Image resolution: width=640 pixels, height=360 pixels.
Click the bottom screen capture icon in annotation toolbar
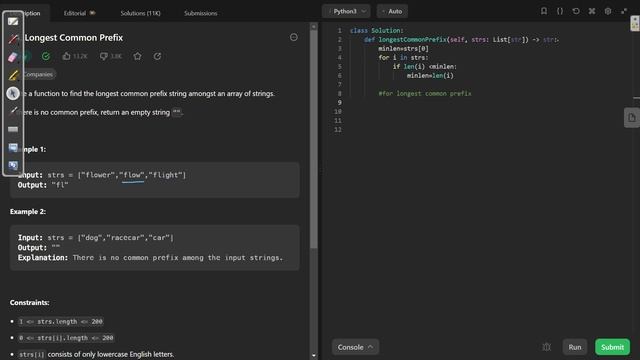click(x=13, y=165)
